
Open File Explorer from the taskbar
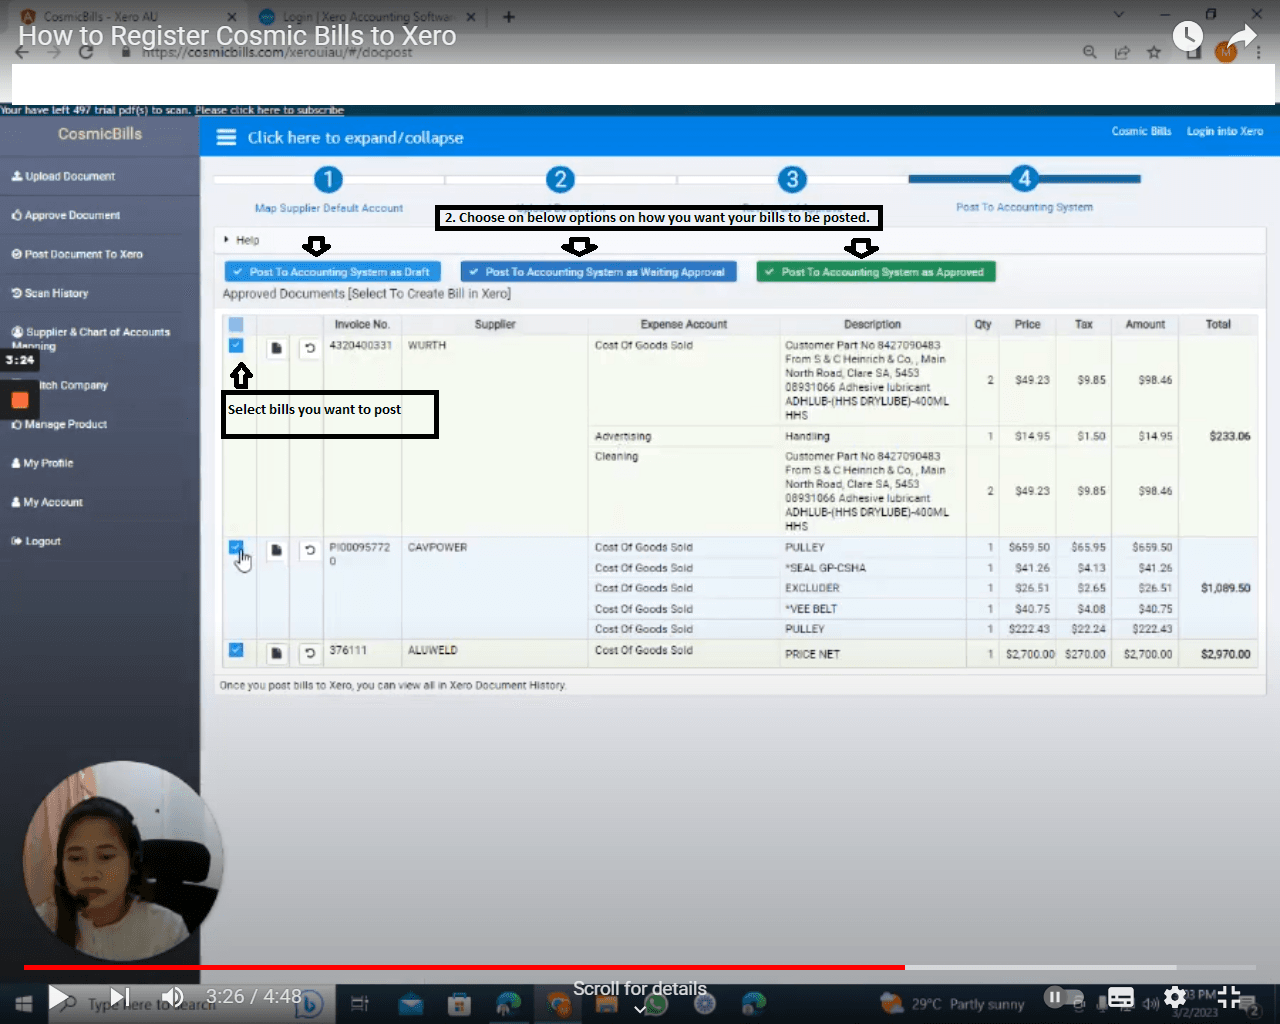(606, 1003)
